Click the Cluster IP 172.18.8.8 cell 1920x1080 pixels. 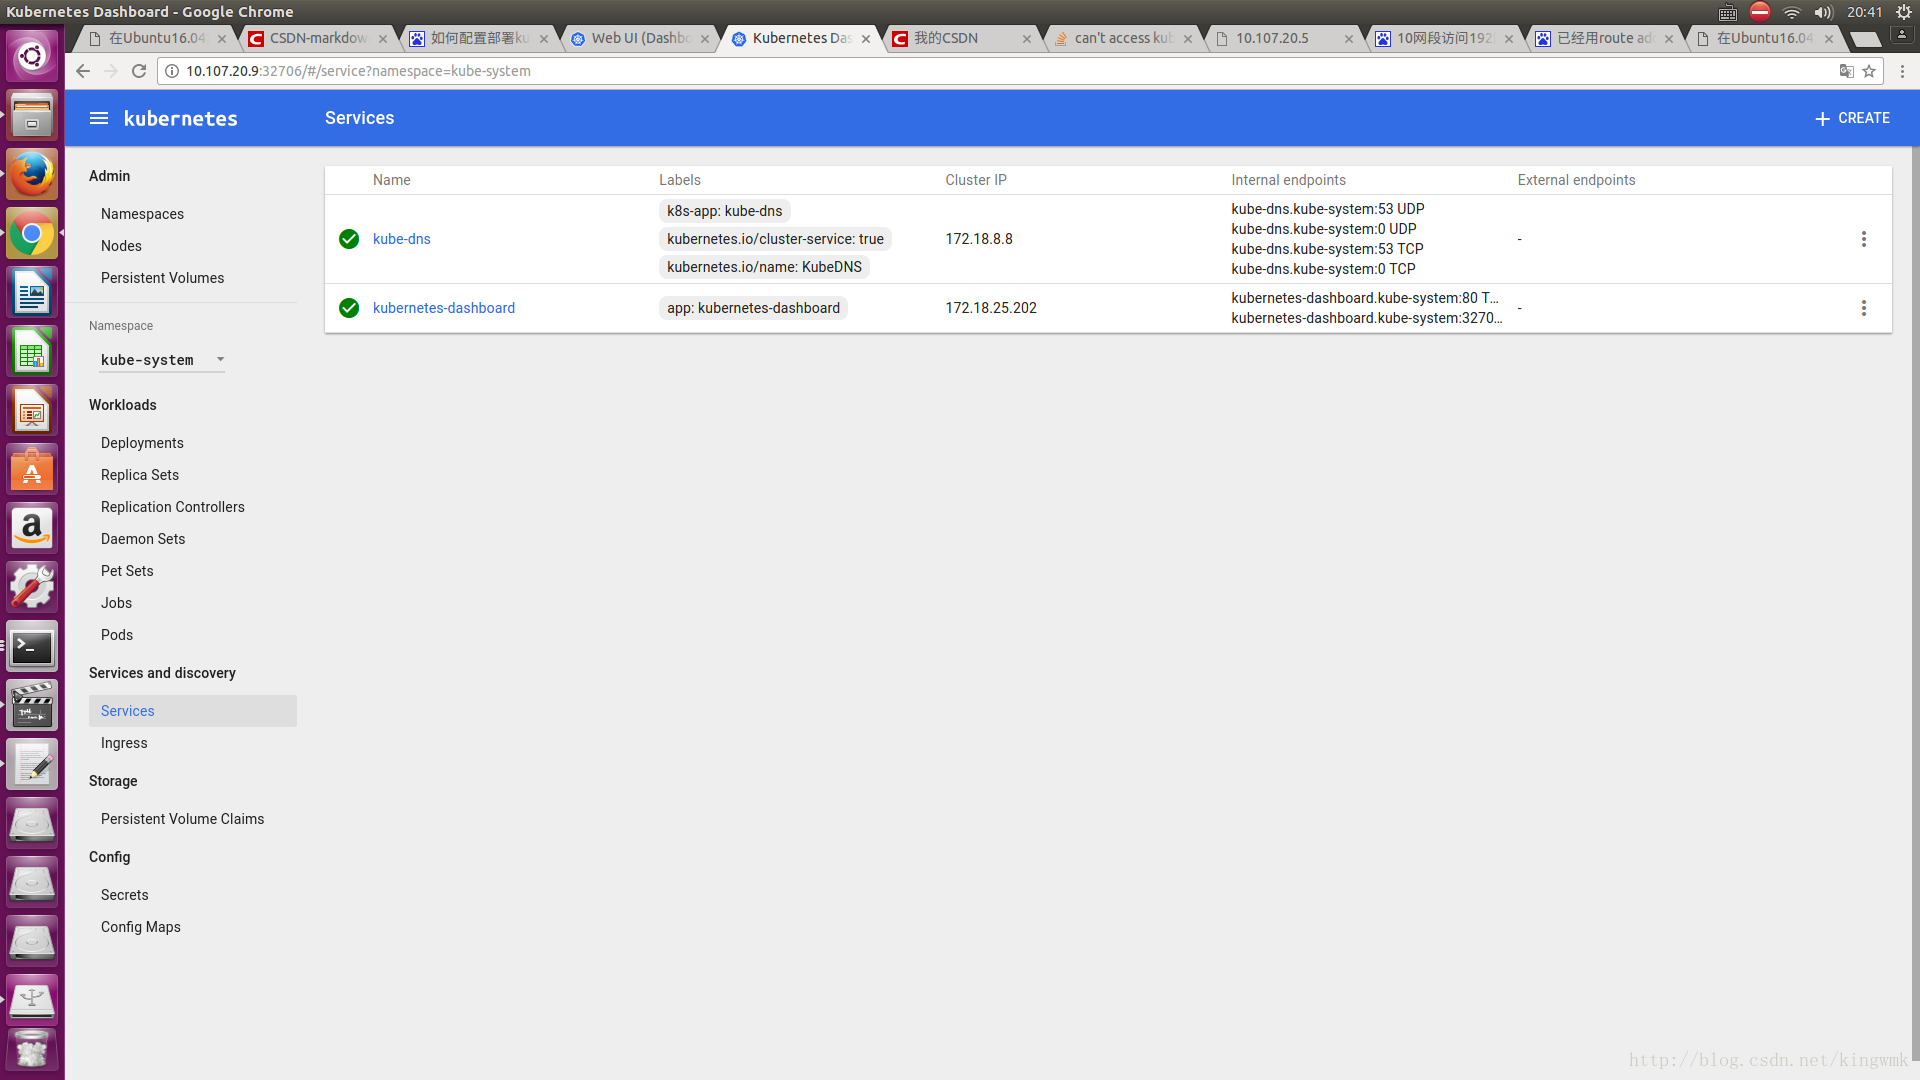[979, 239]
